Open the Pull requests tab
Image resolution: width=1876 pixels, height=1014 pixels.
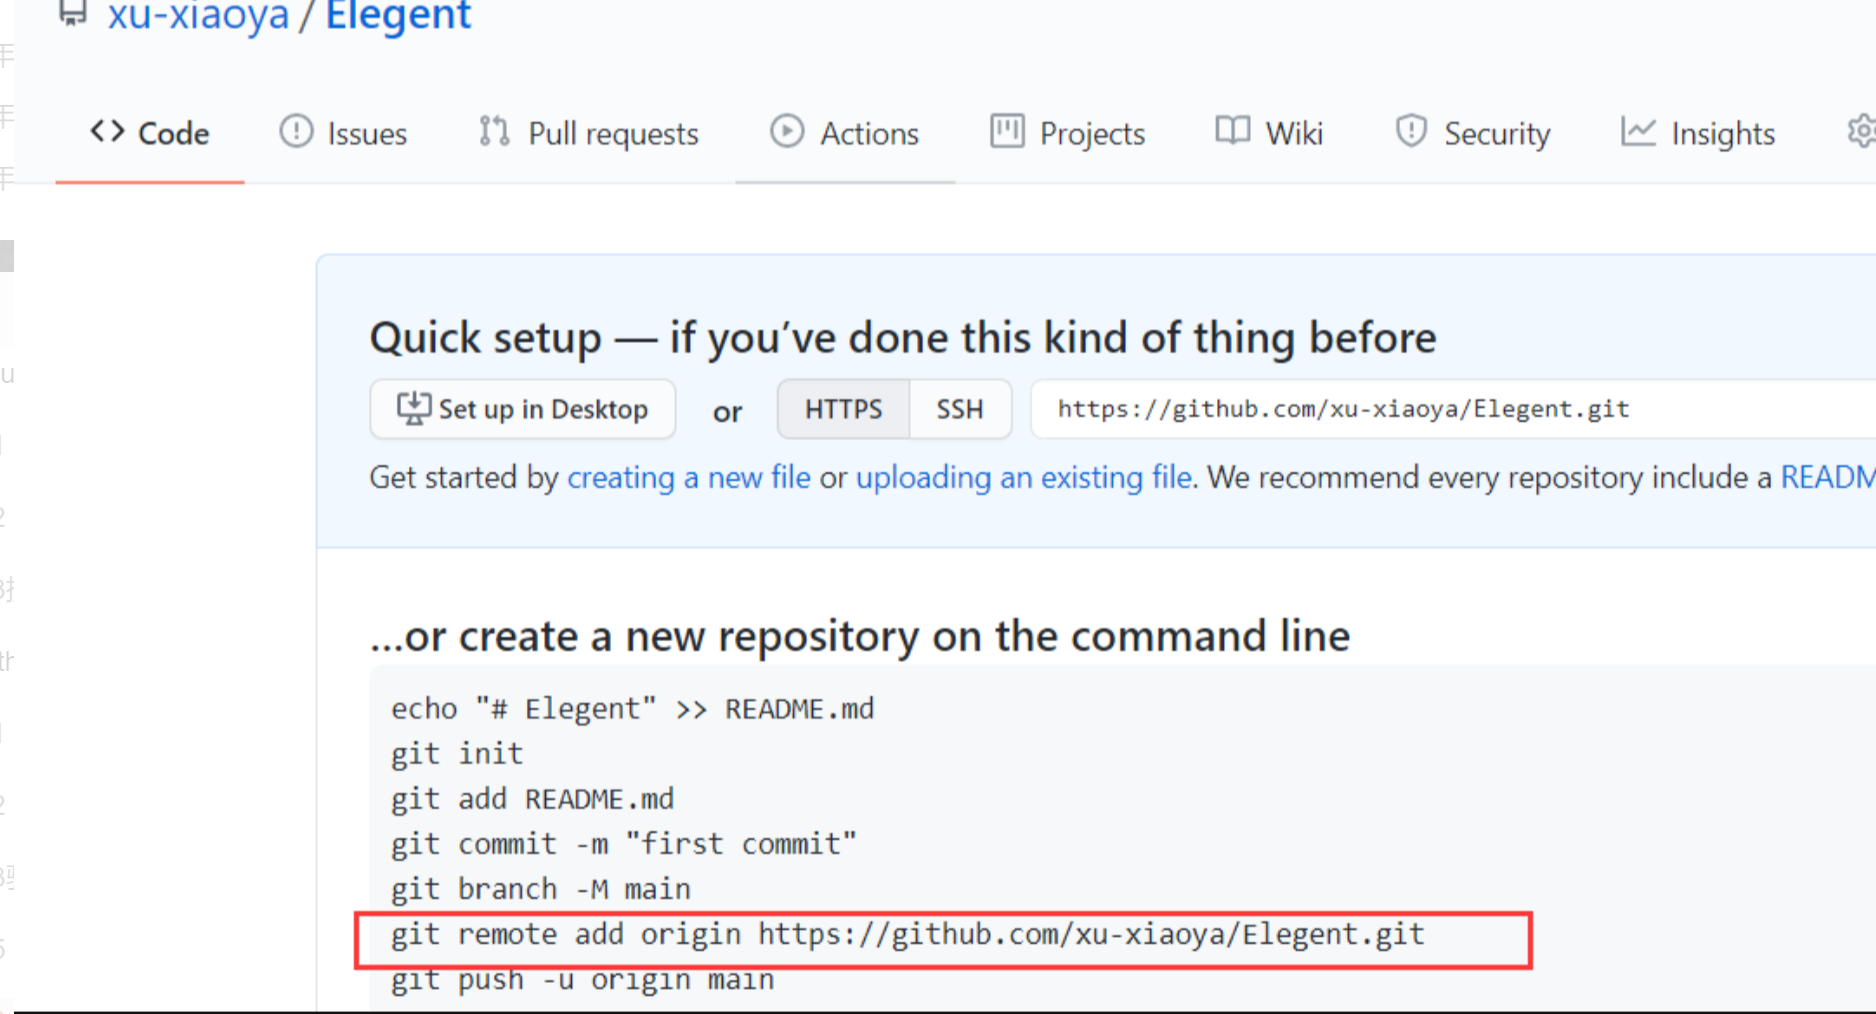pyautogui.click(x=588, y=133)
